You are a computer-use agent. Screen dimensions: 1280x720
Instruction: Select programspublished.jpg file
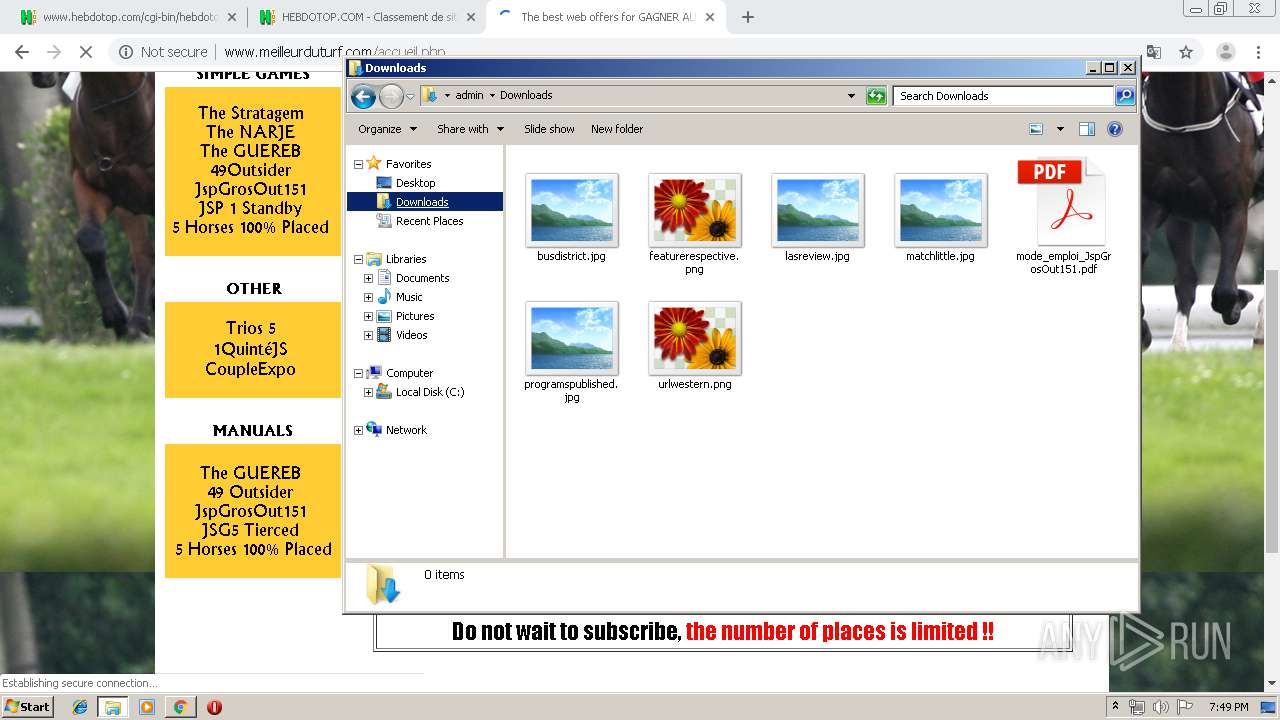pos(571,352)
